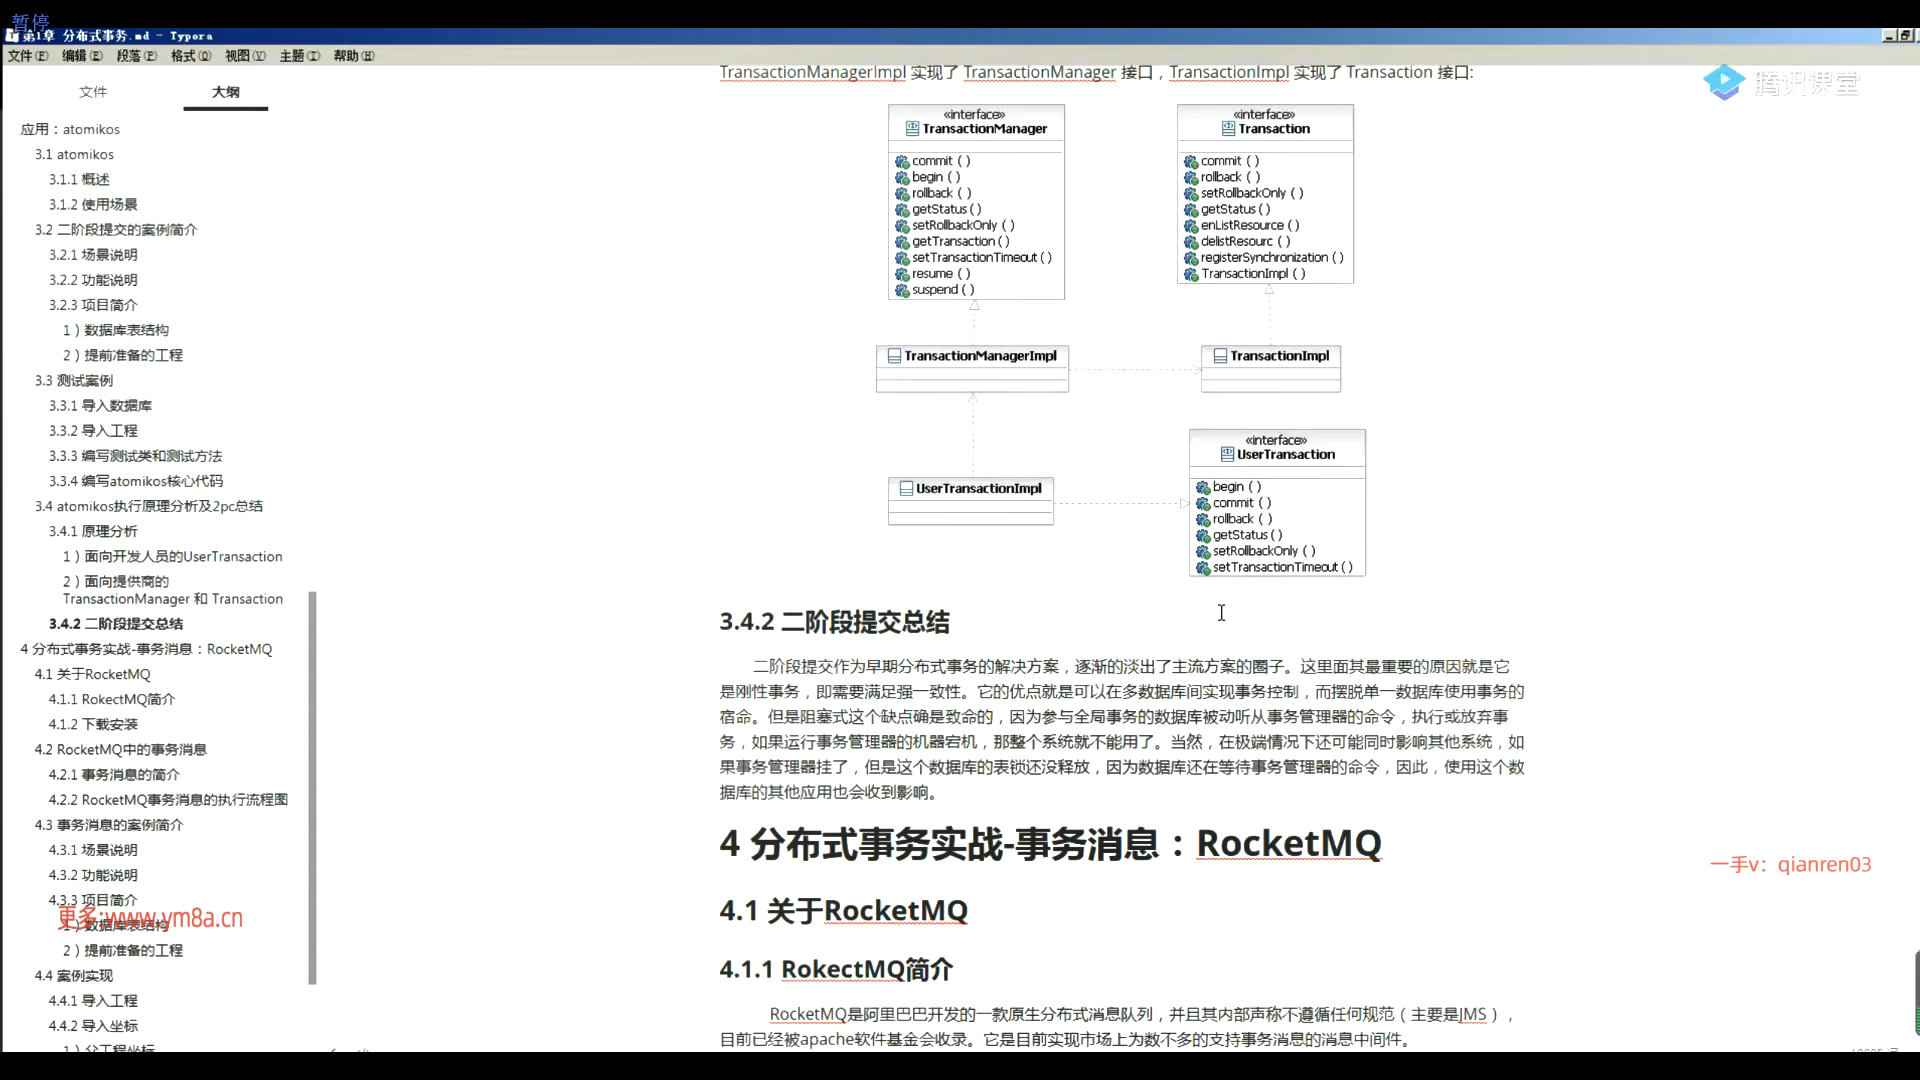The height and width of the screenshot is (1080, 1920).
Task: Click the Tencent Classroom play logo
Action: (x=1724, y=83)
